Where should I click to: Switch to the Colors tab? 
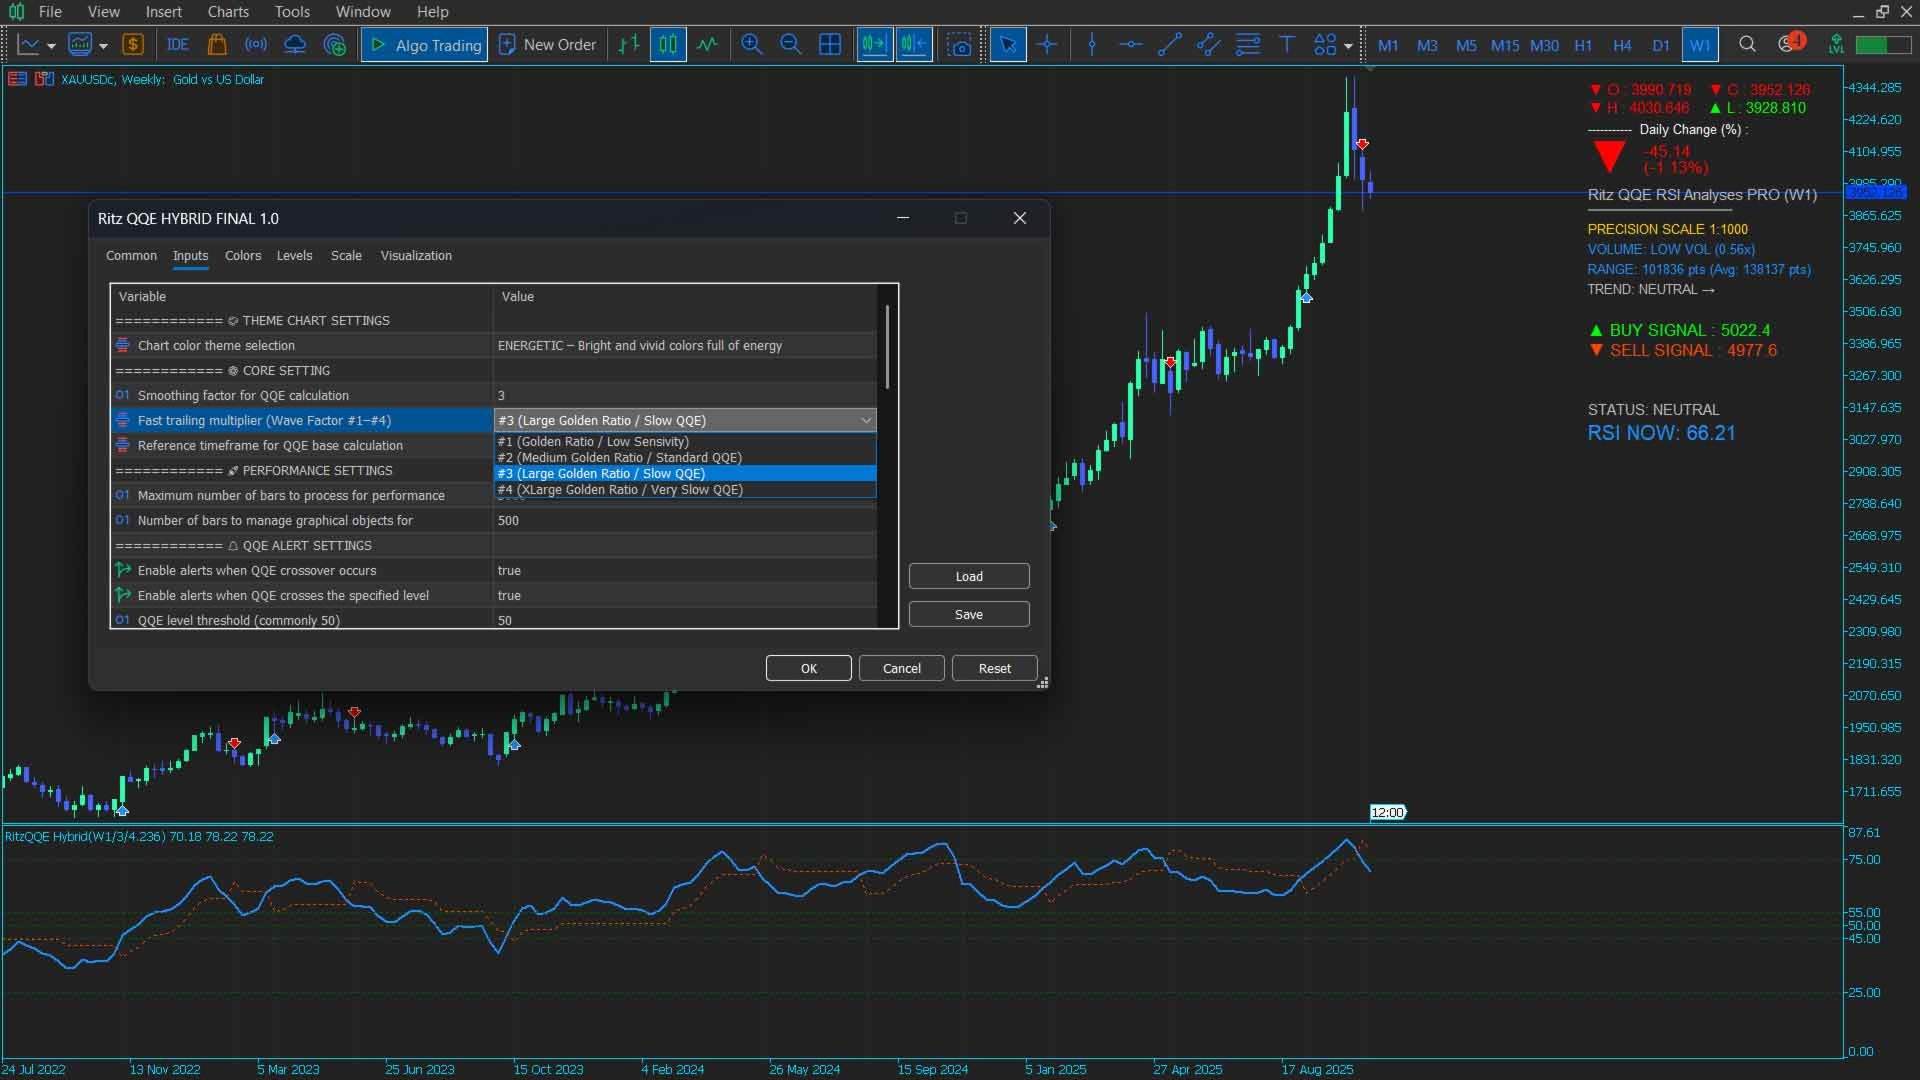click(x=243, y=256)
